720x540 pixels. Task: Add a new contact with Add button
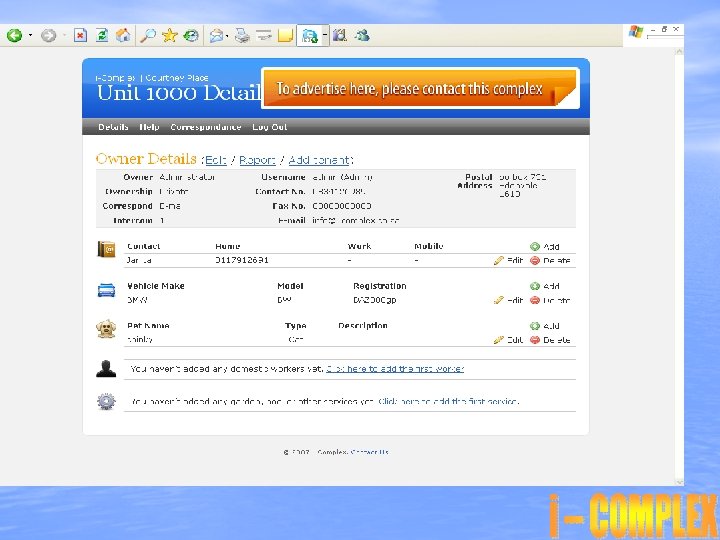545,247
